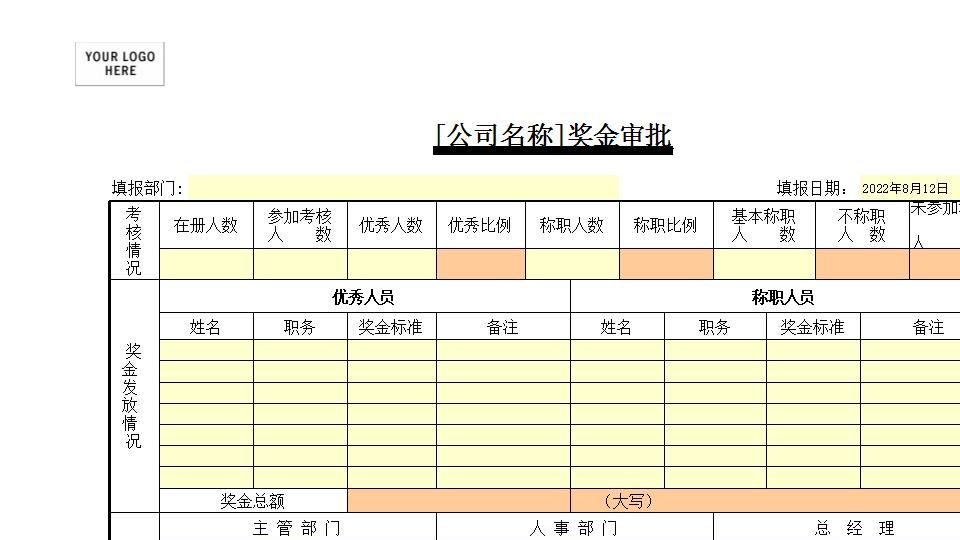Click the 考核情况 row header
The height and width of the screenshot is (540, 960).
(134, 241)
